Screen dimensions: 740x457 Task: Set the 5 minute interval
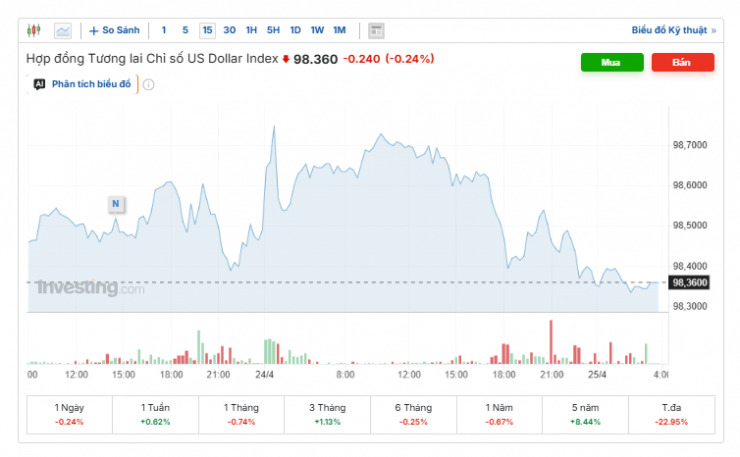click(x=185, y=30)
